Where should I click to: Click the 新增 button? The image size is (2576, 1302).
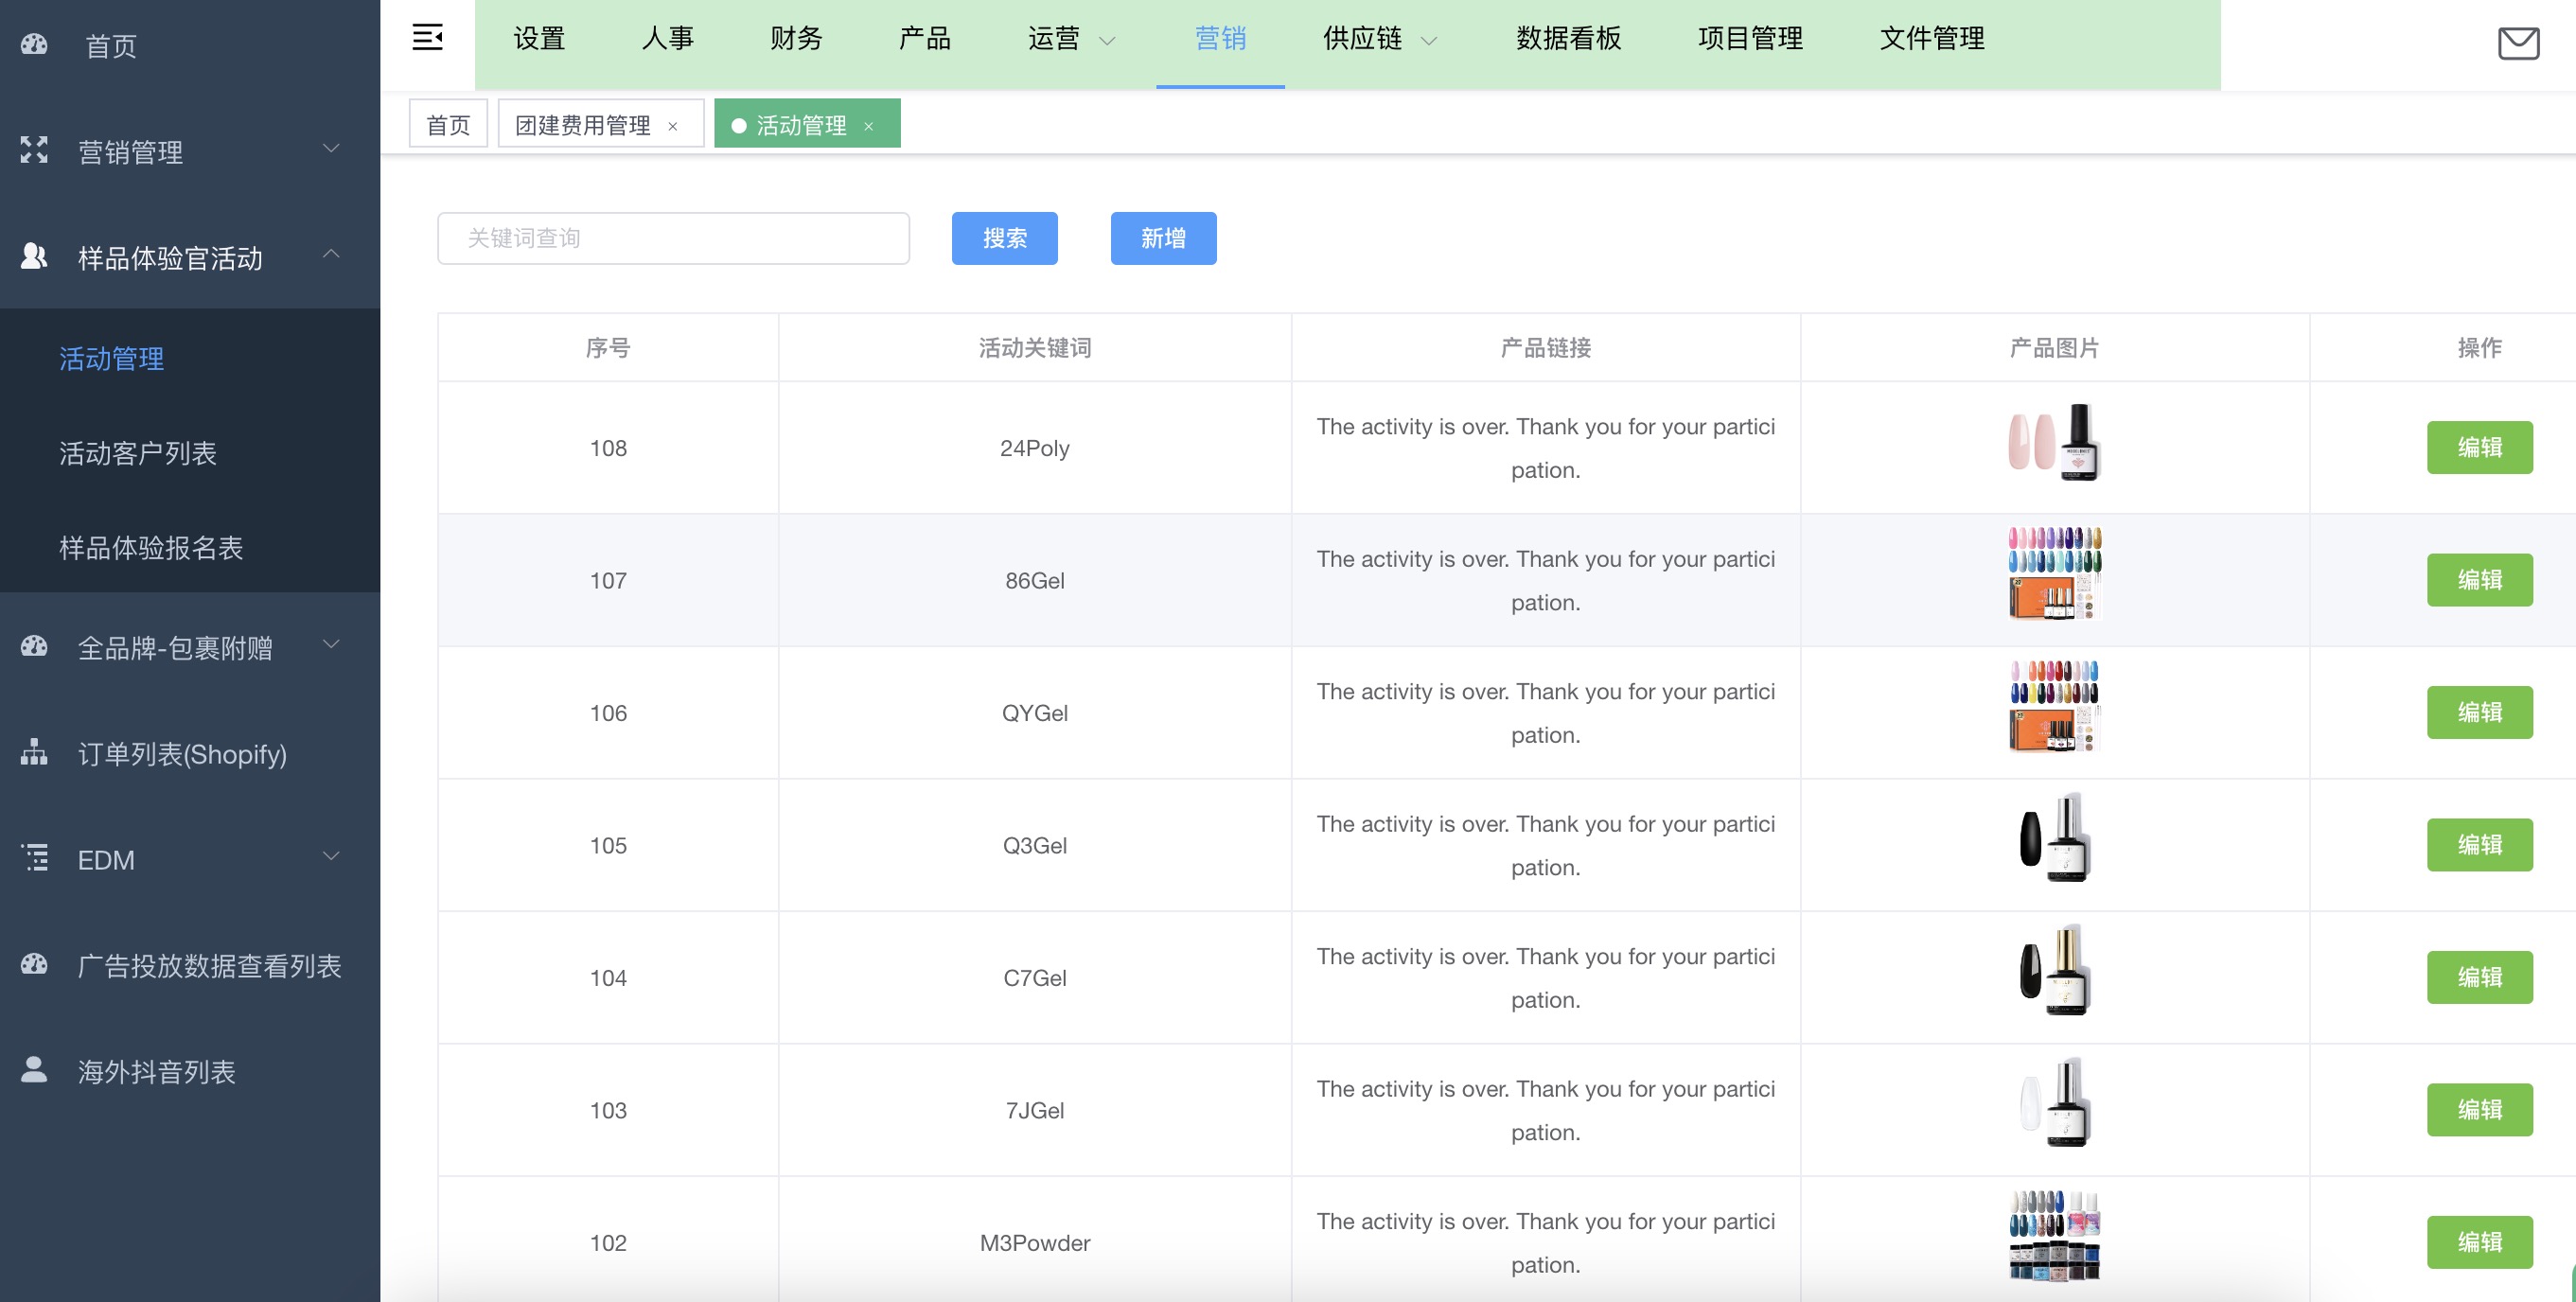tap(1163, 238)
